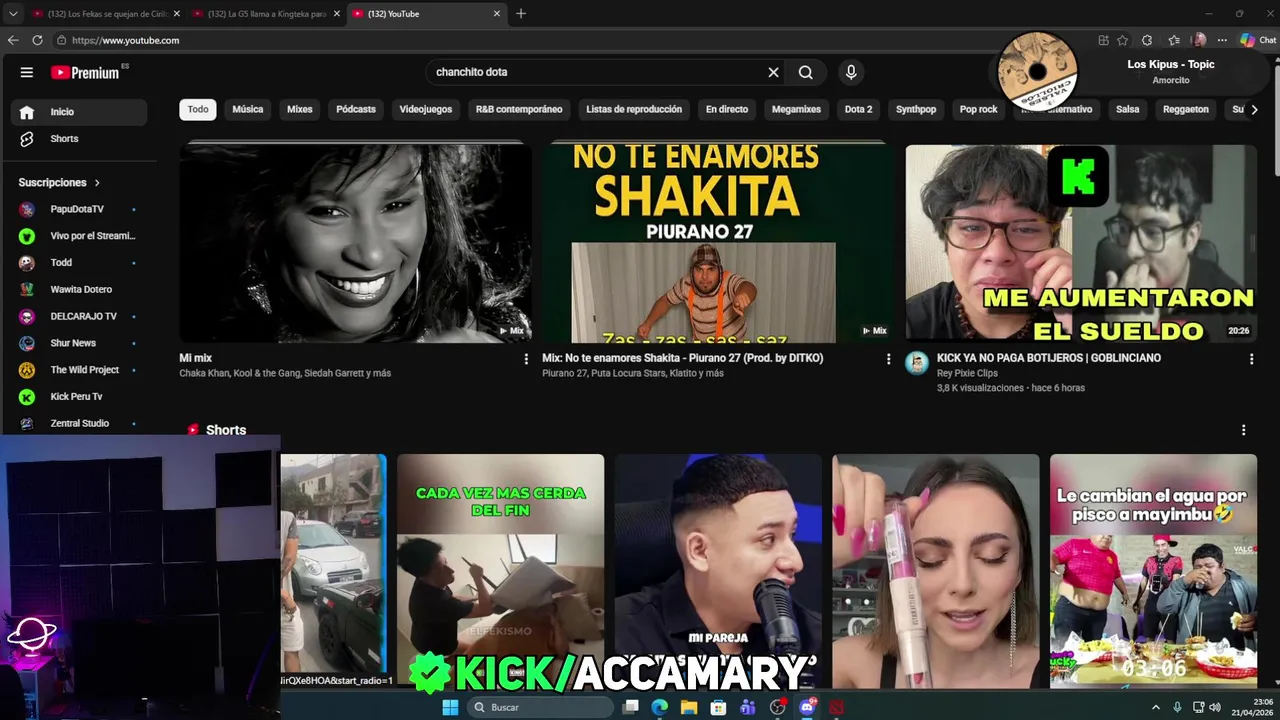Expand the Suscripciones section
This screenshot has width=1280, height=720.
[x=60, y=183]
